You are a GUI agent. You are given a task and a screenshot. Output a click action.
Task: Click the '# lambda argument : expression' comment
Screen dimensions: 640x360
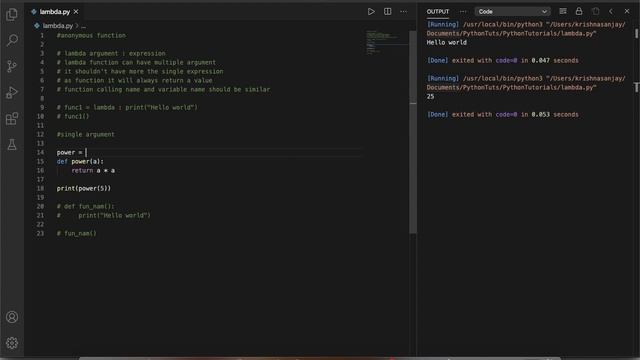pyautogui.click(x=111, y=53)
